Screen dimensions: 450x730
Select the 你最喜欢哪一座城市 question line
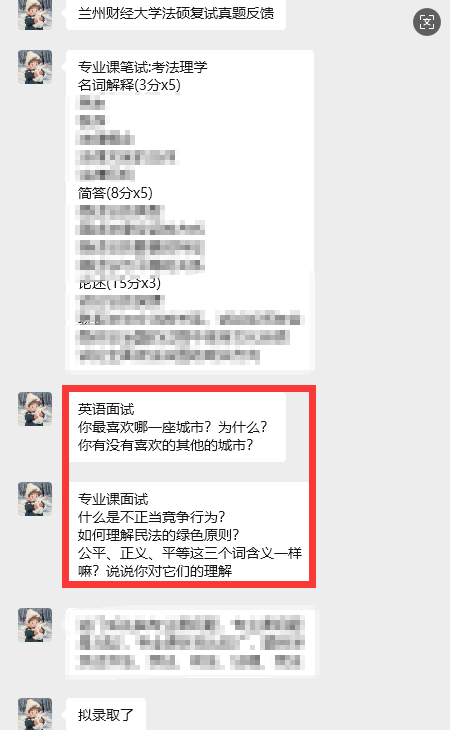pyautogui.click(x=172, y=427)
